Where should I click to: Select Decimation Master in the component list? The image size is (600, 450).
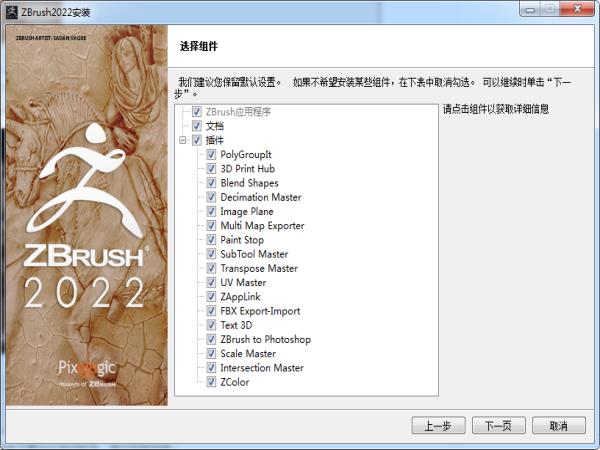[260, 197]
